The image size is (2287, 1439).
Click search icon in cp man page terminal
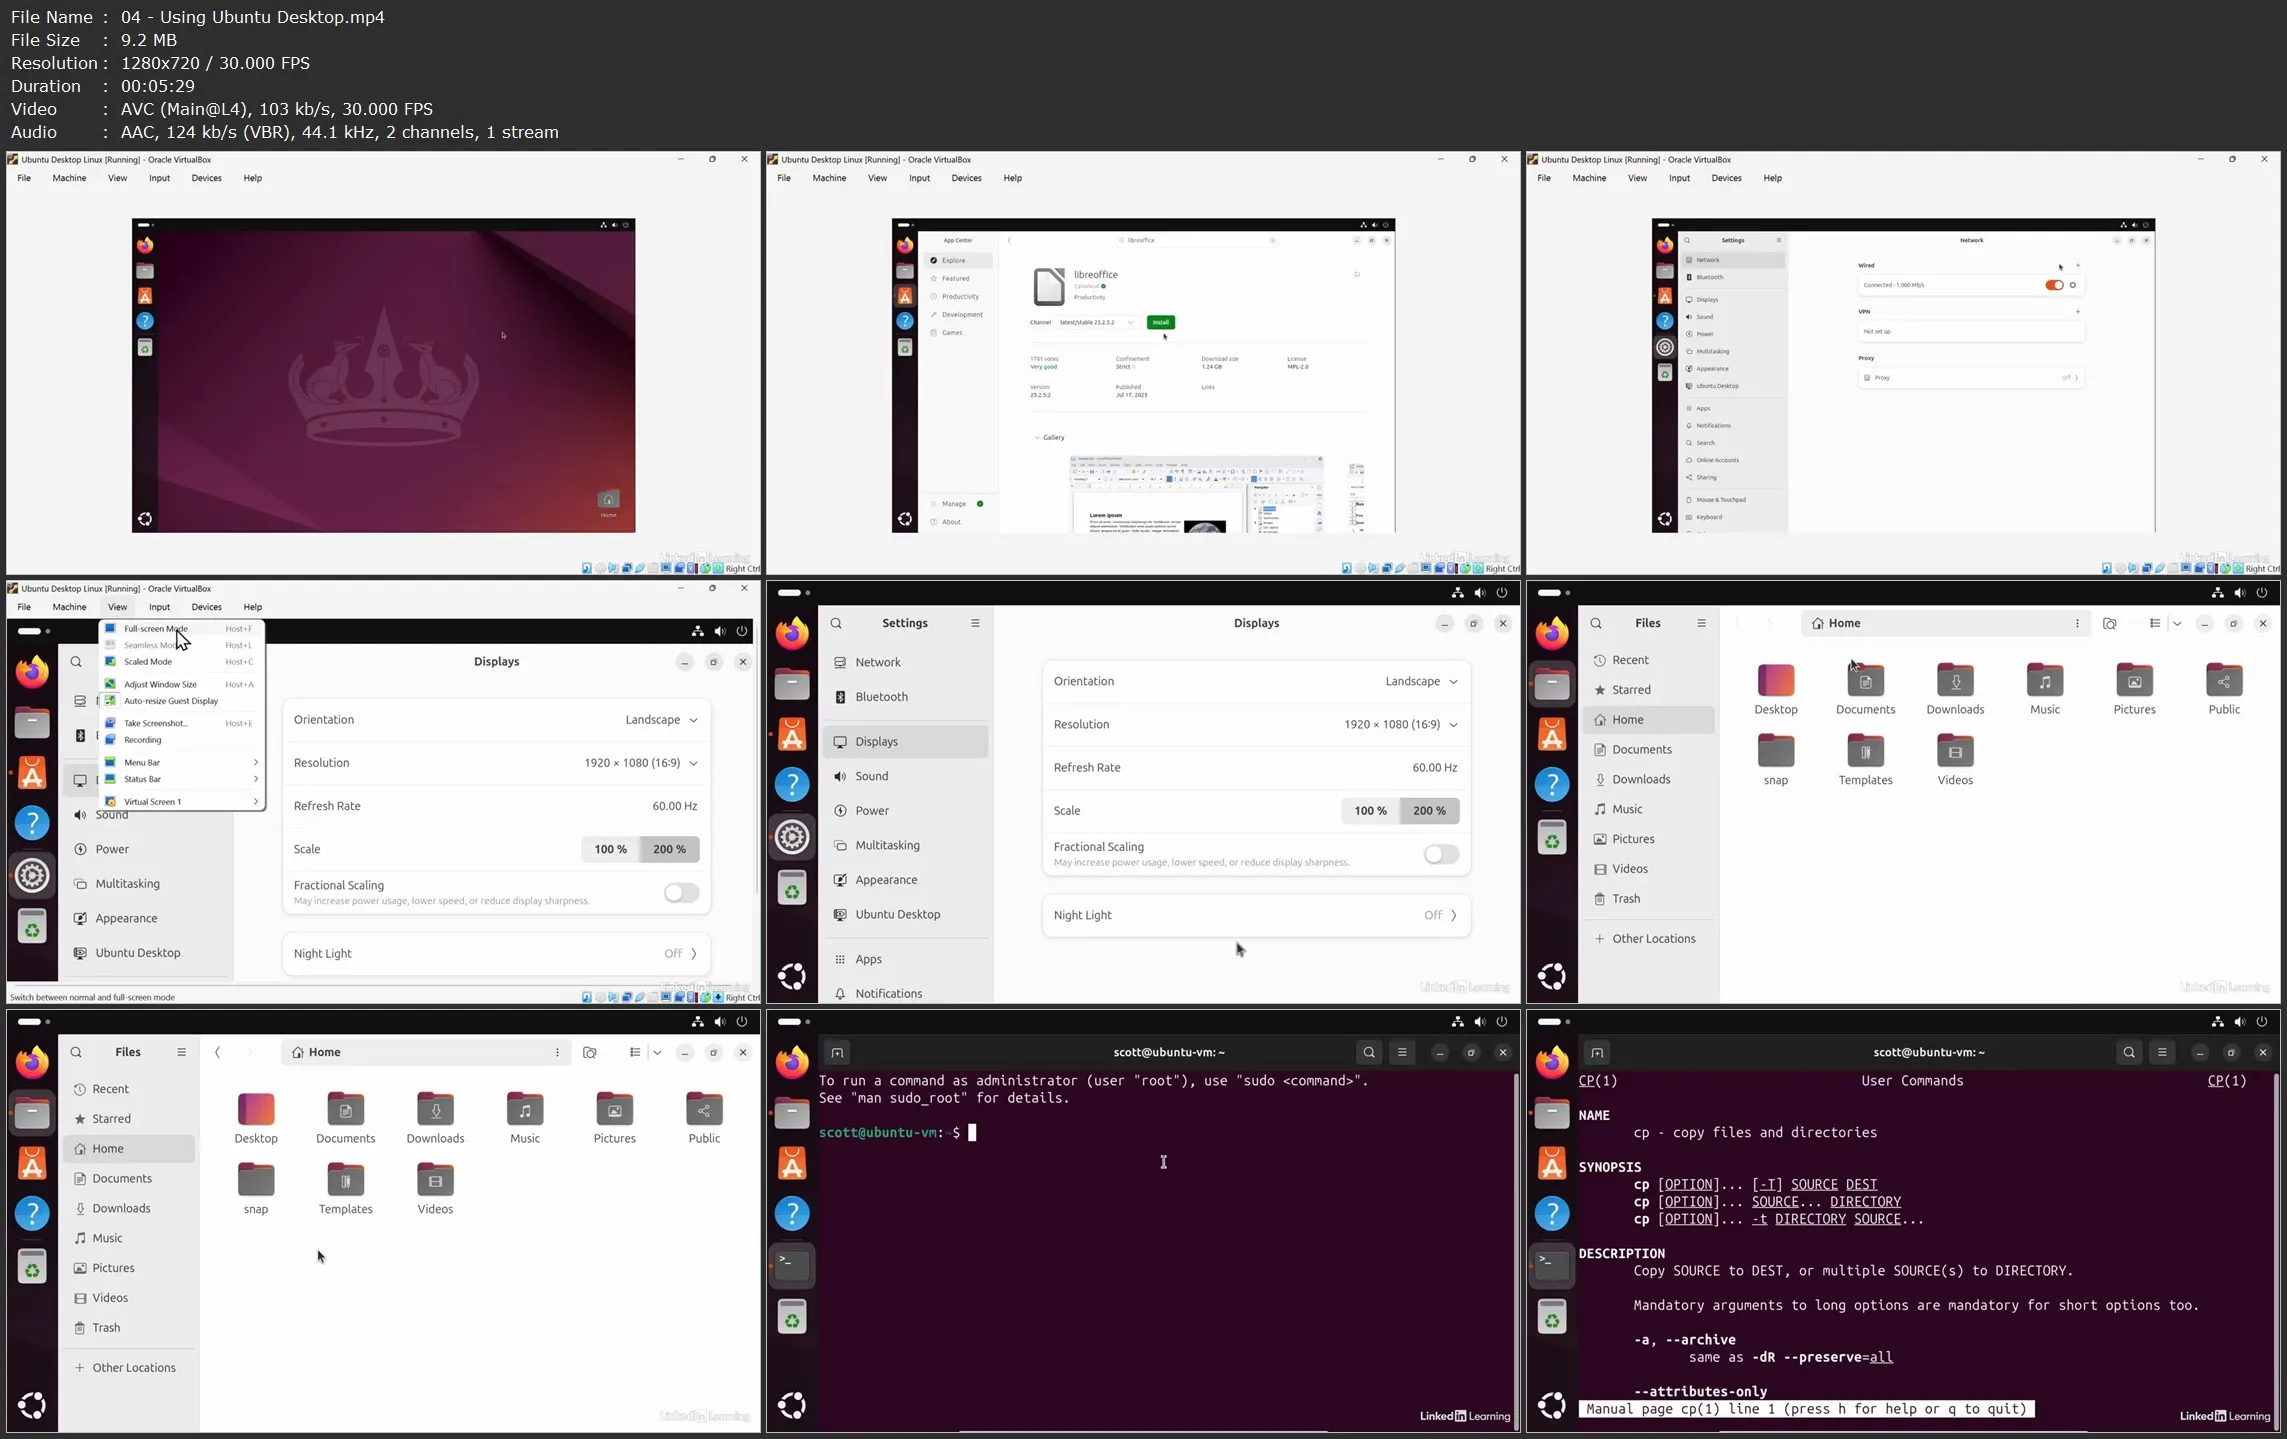pos(2128,1052)
